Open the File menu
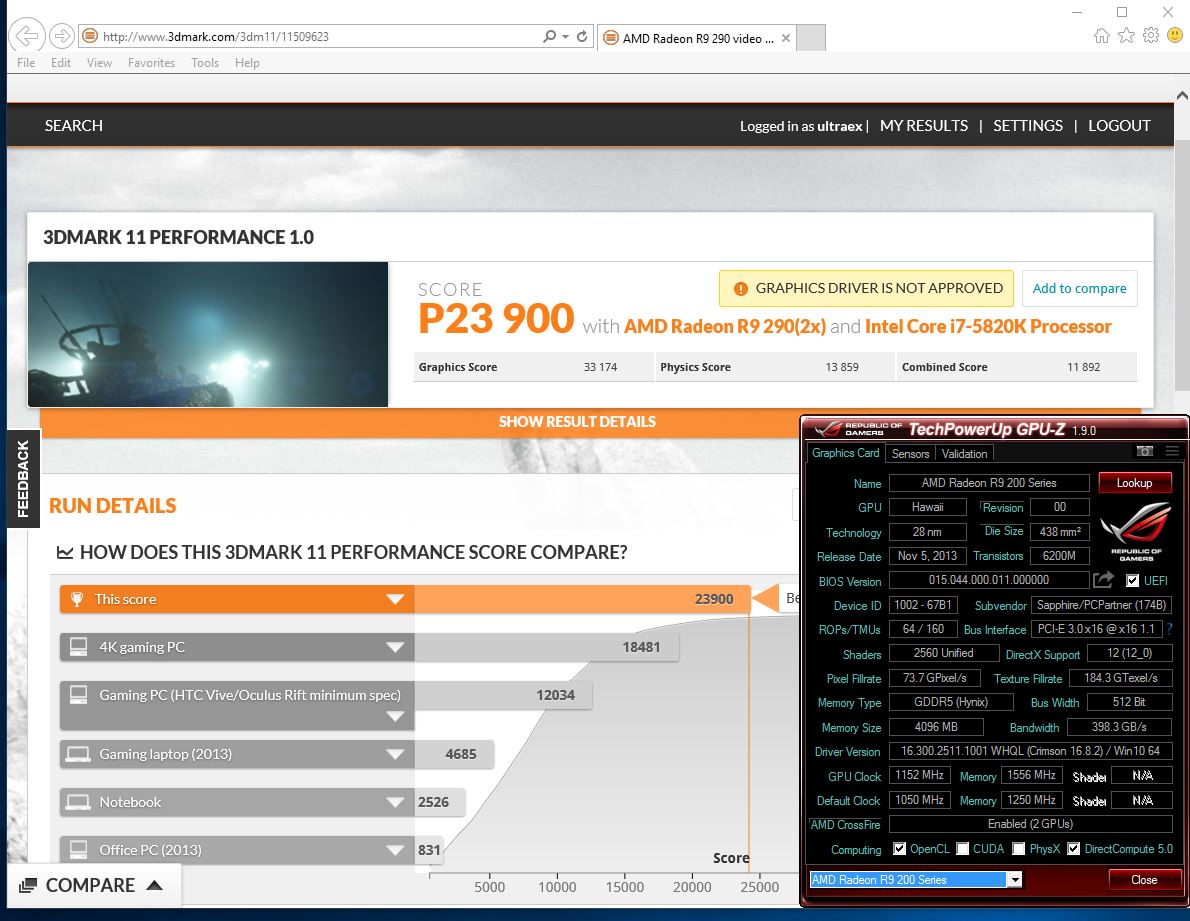The image size is (1190, 921). 26,63
